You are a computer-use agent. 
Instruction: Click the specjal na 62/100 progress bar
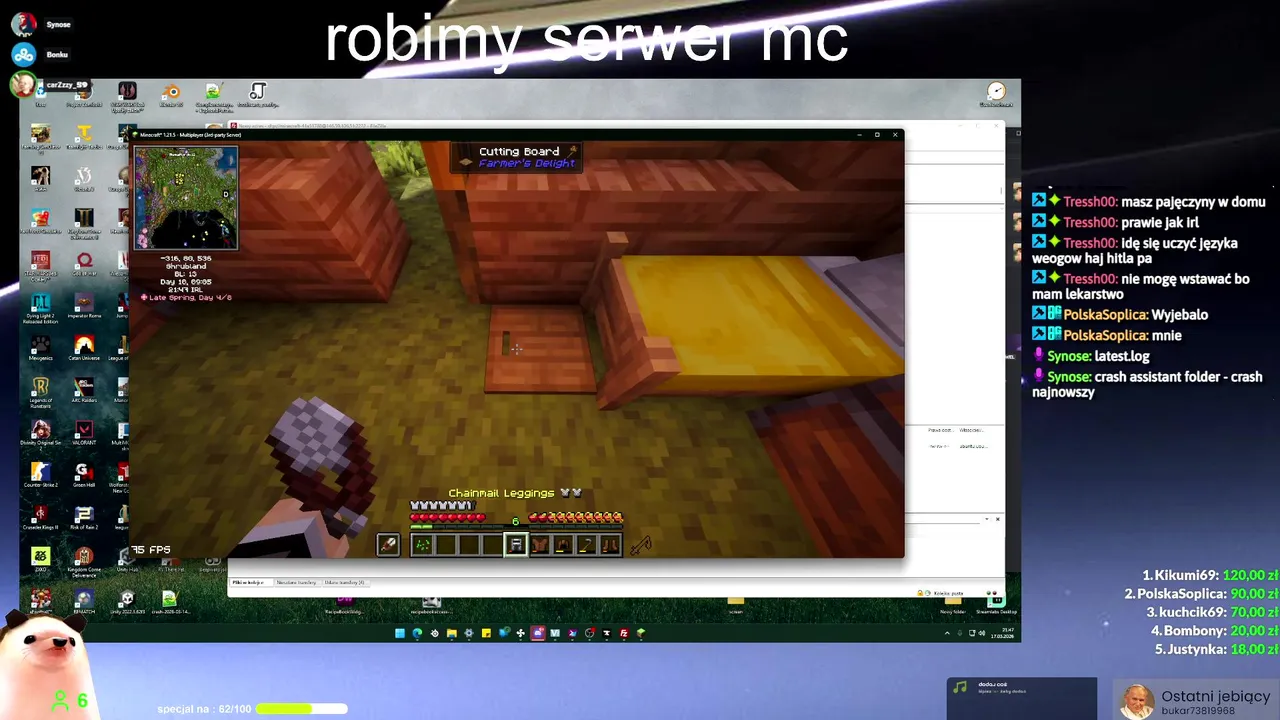pos(301,709)
